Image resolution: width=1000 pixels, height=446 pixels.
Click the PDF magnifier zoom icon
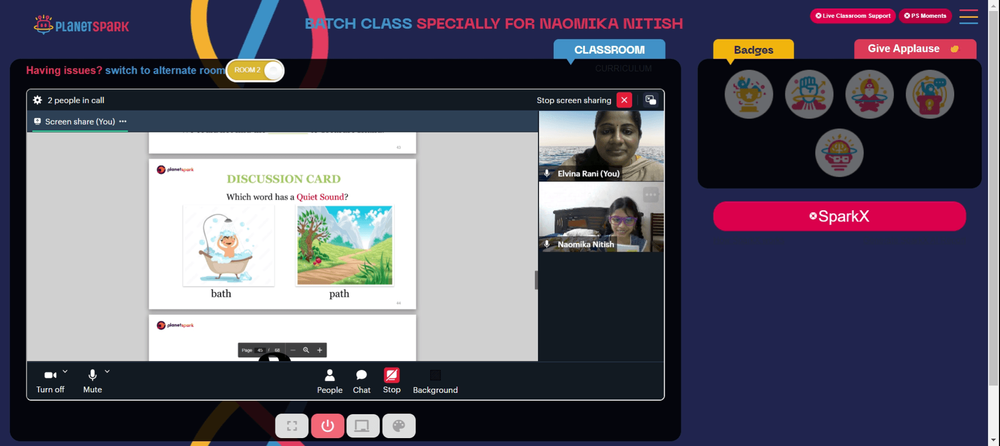[306, 350]
